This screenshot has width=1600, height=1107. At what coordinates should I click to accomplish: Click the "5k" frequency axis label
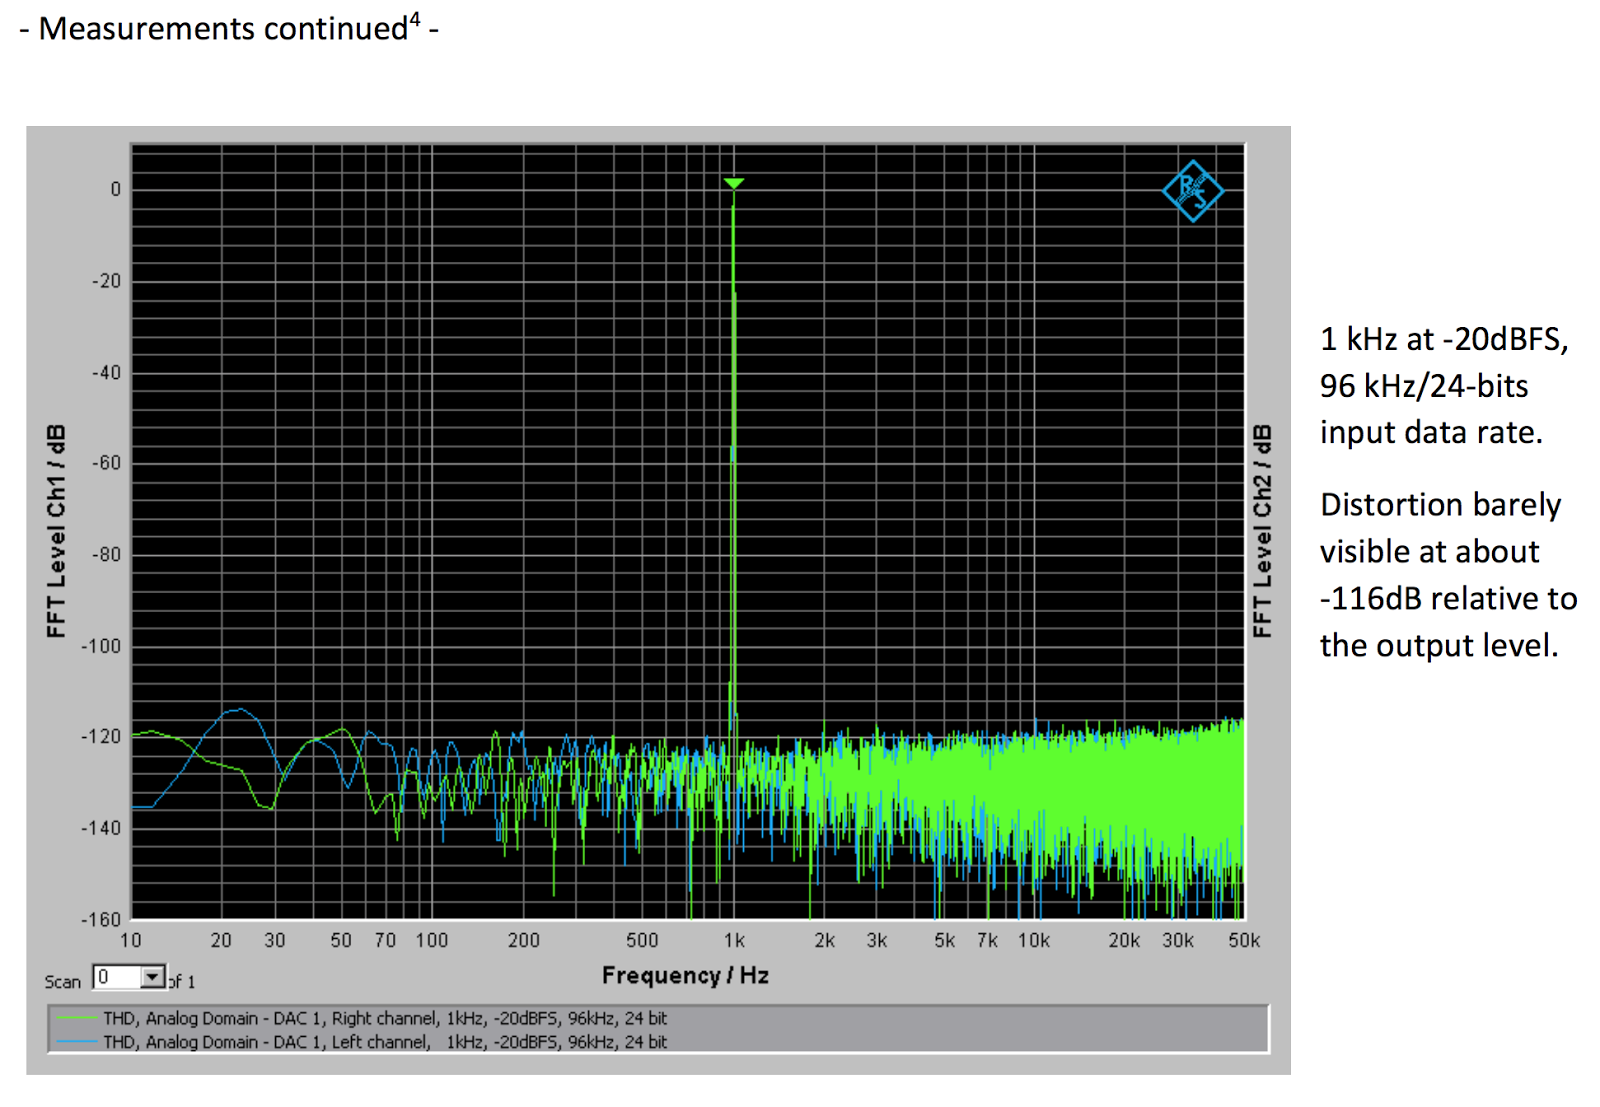(945, 940)
